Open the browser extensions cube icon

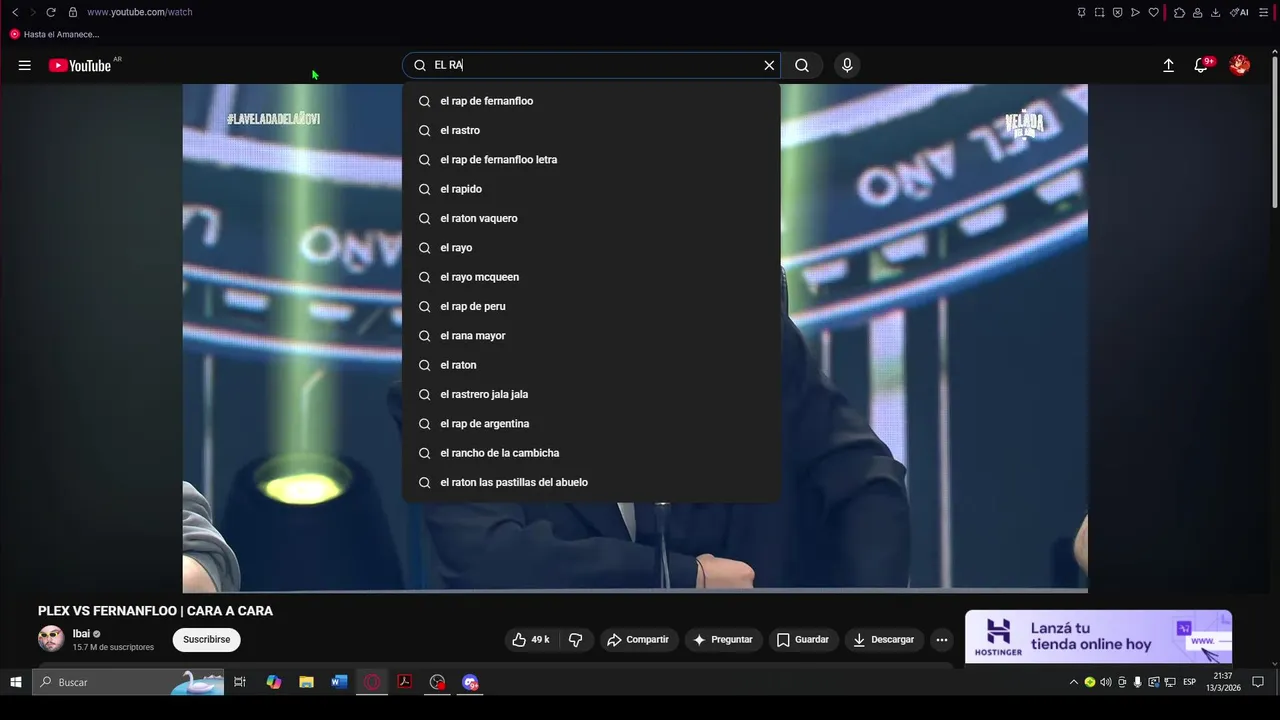(1180, 12)
